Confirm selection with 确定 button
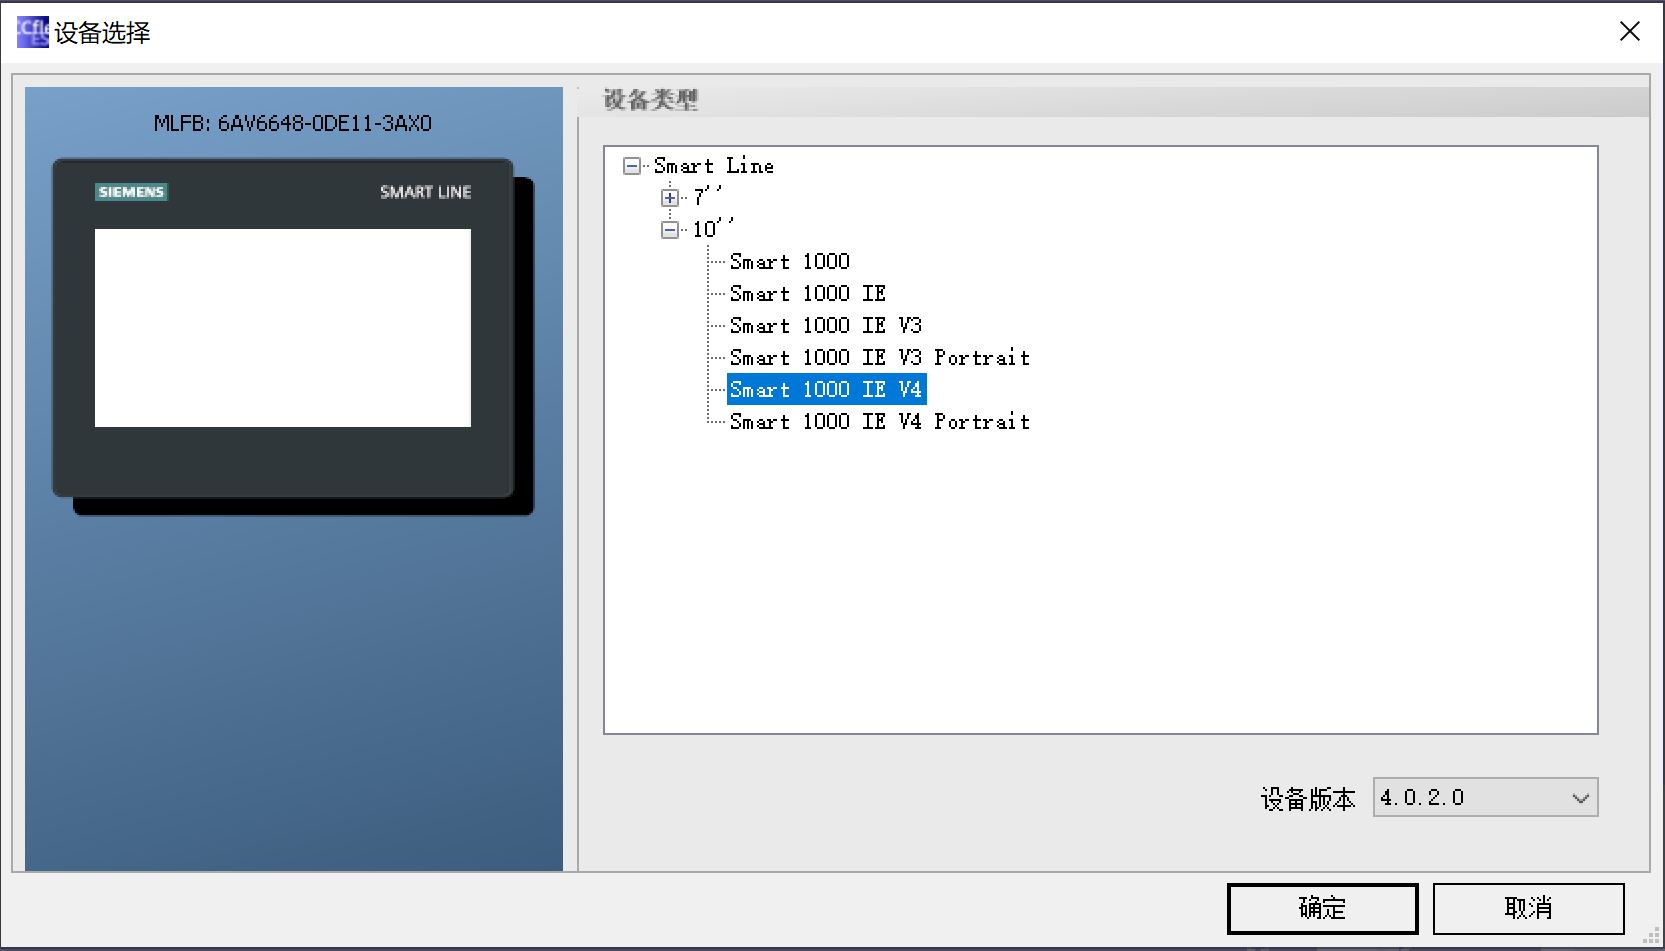1665x951 pixels. click(1321, 908)
